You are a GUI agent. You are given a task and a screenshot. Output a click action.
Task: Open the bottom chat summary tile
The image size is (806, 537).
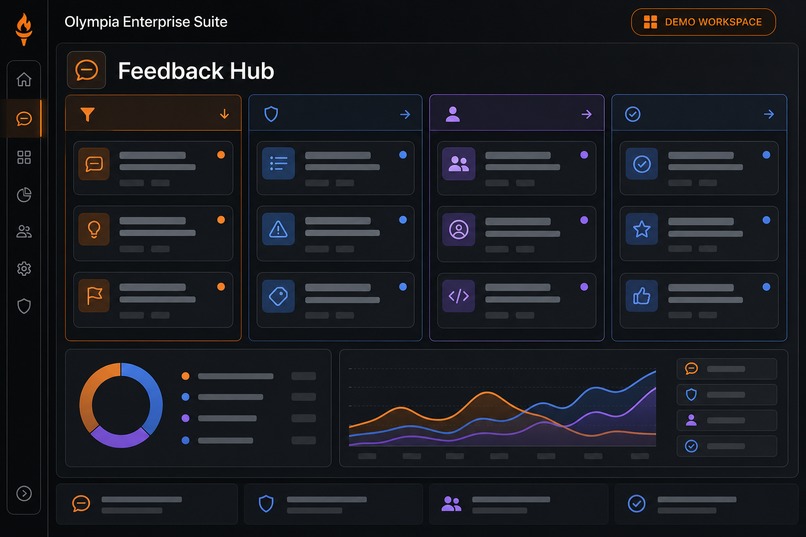(x=147, y=504)
